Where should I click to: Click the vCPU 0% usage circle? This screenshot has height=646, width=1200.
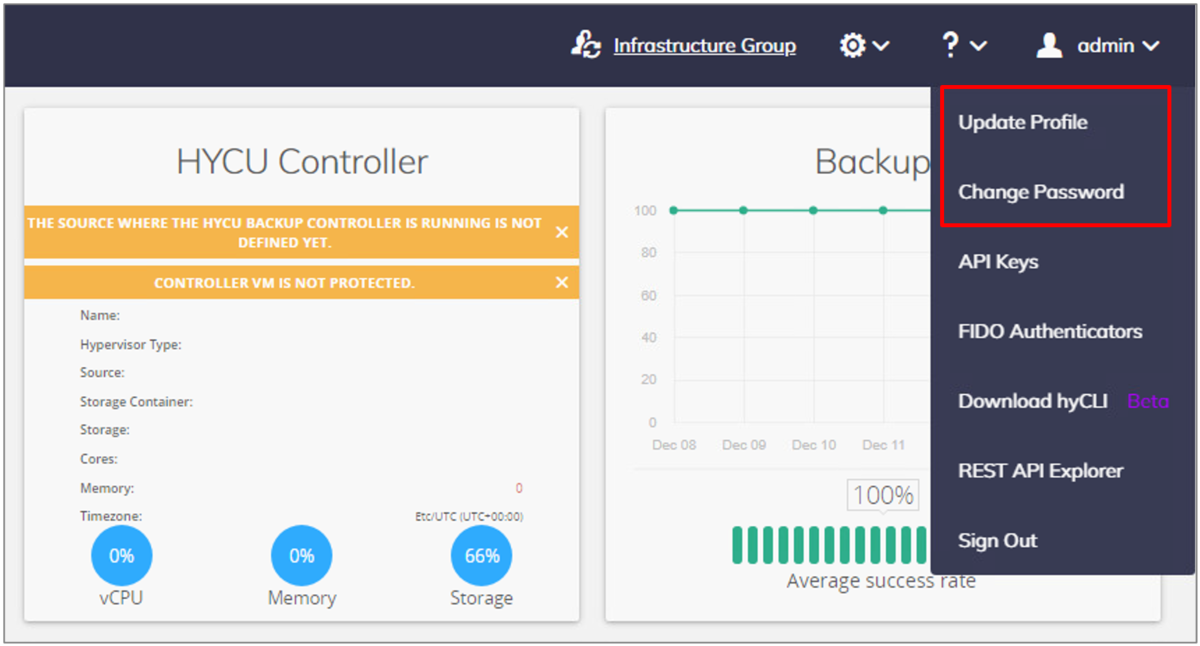[x=122, y=556]
